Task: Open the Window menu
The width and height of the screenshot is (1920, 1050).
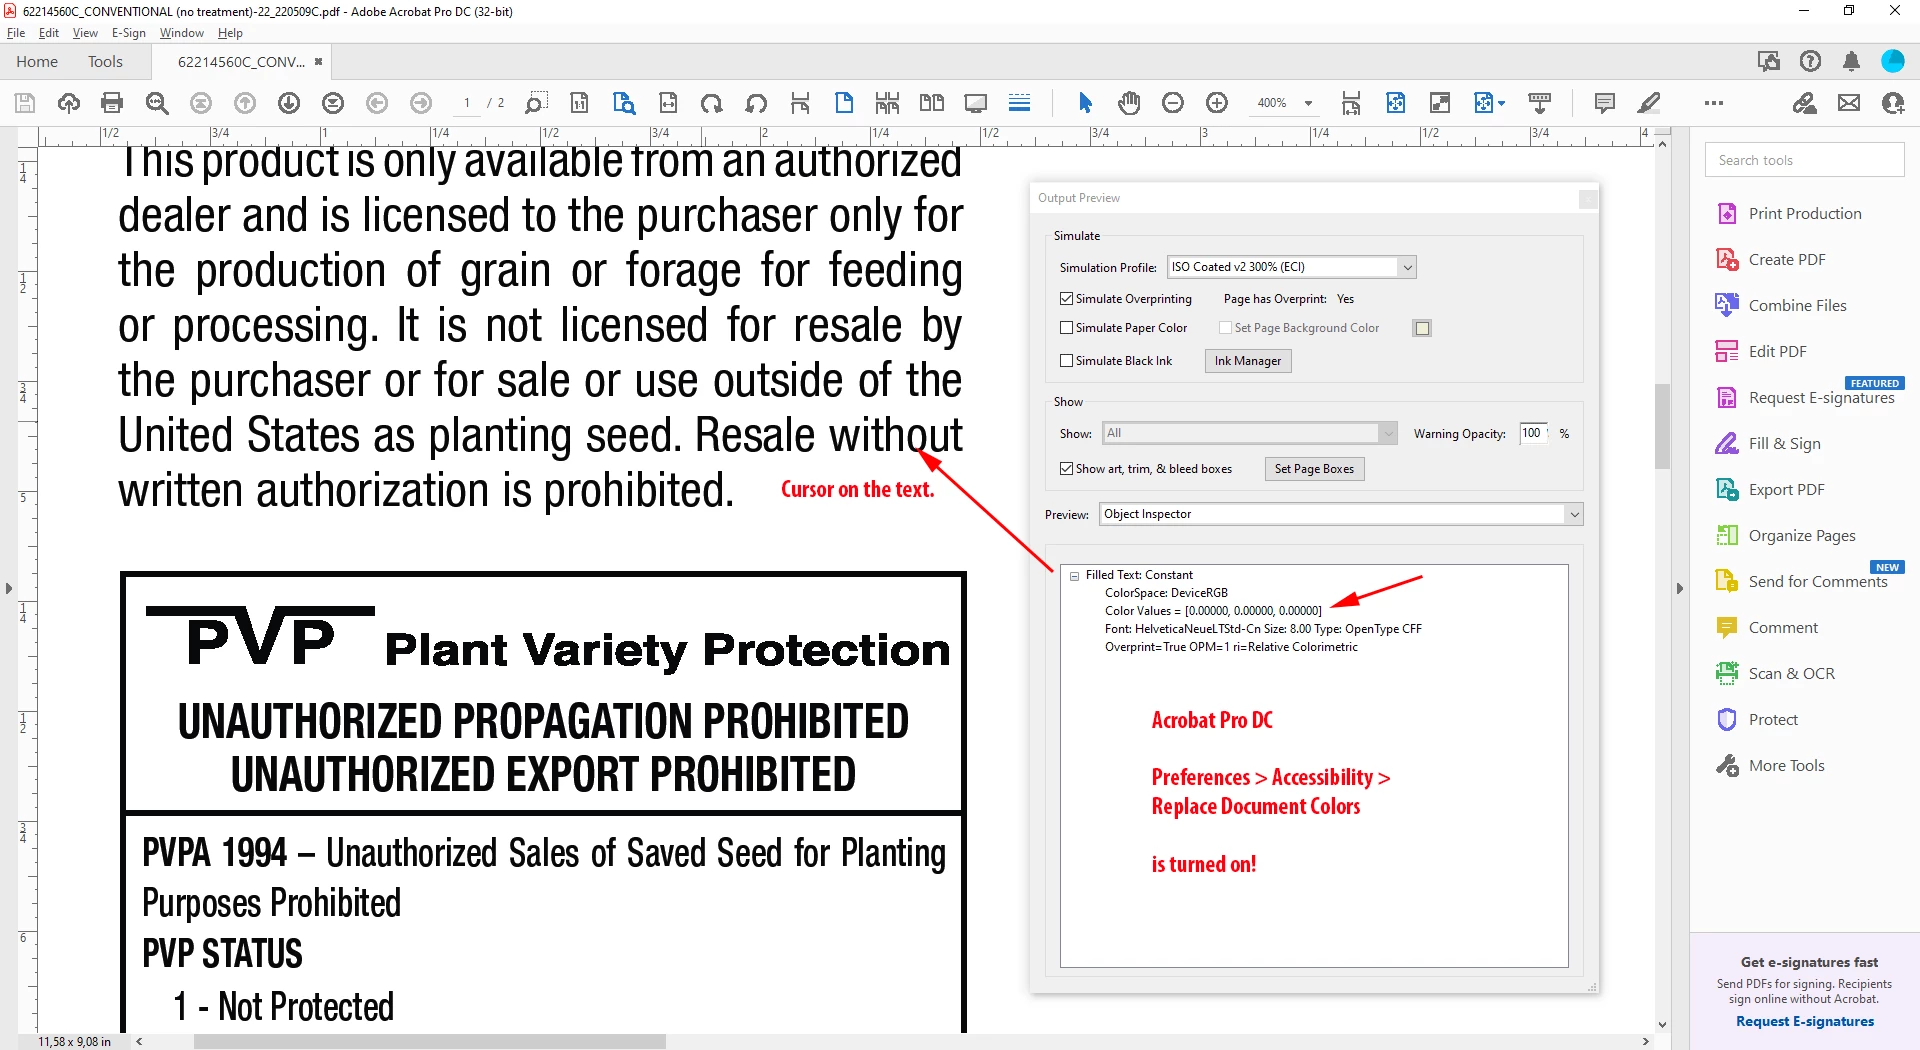Action: tap(182, 33)
